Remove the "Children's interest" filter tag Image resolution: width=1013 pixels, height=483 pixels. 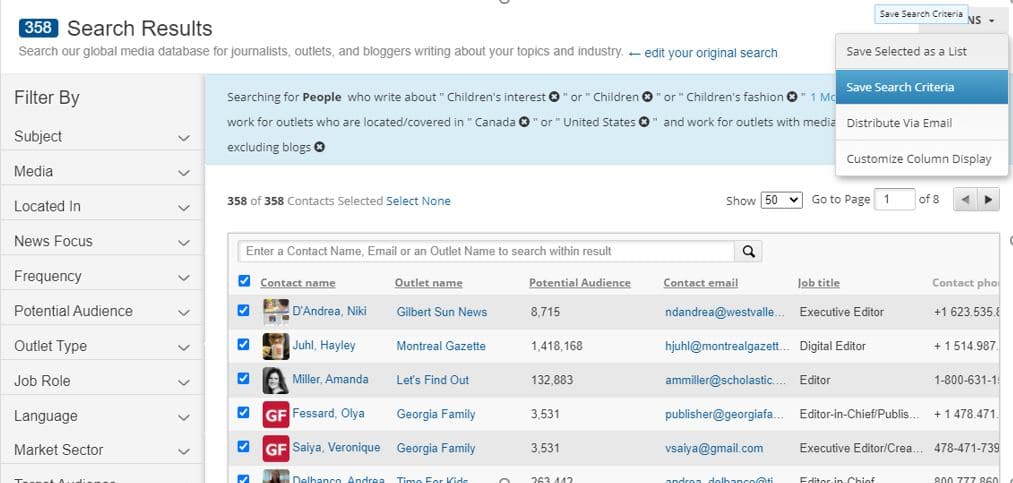coord(554,97)
